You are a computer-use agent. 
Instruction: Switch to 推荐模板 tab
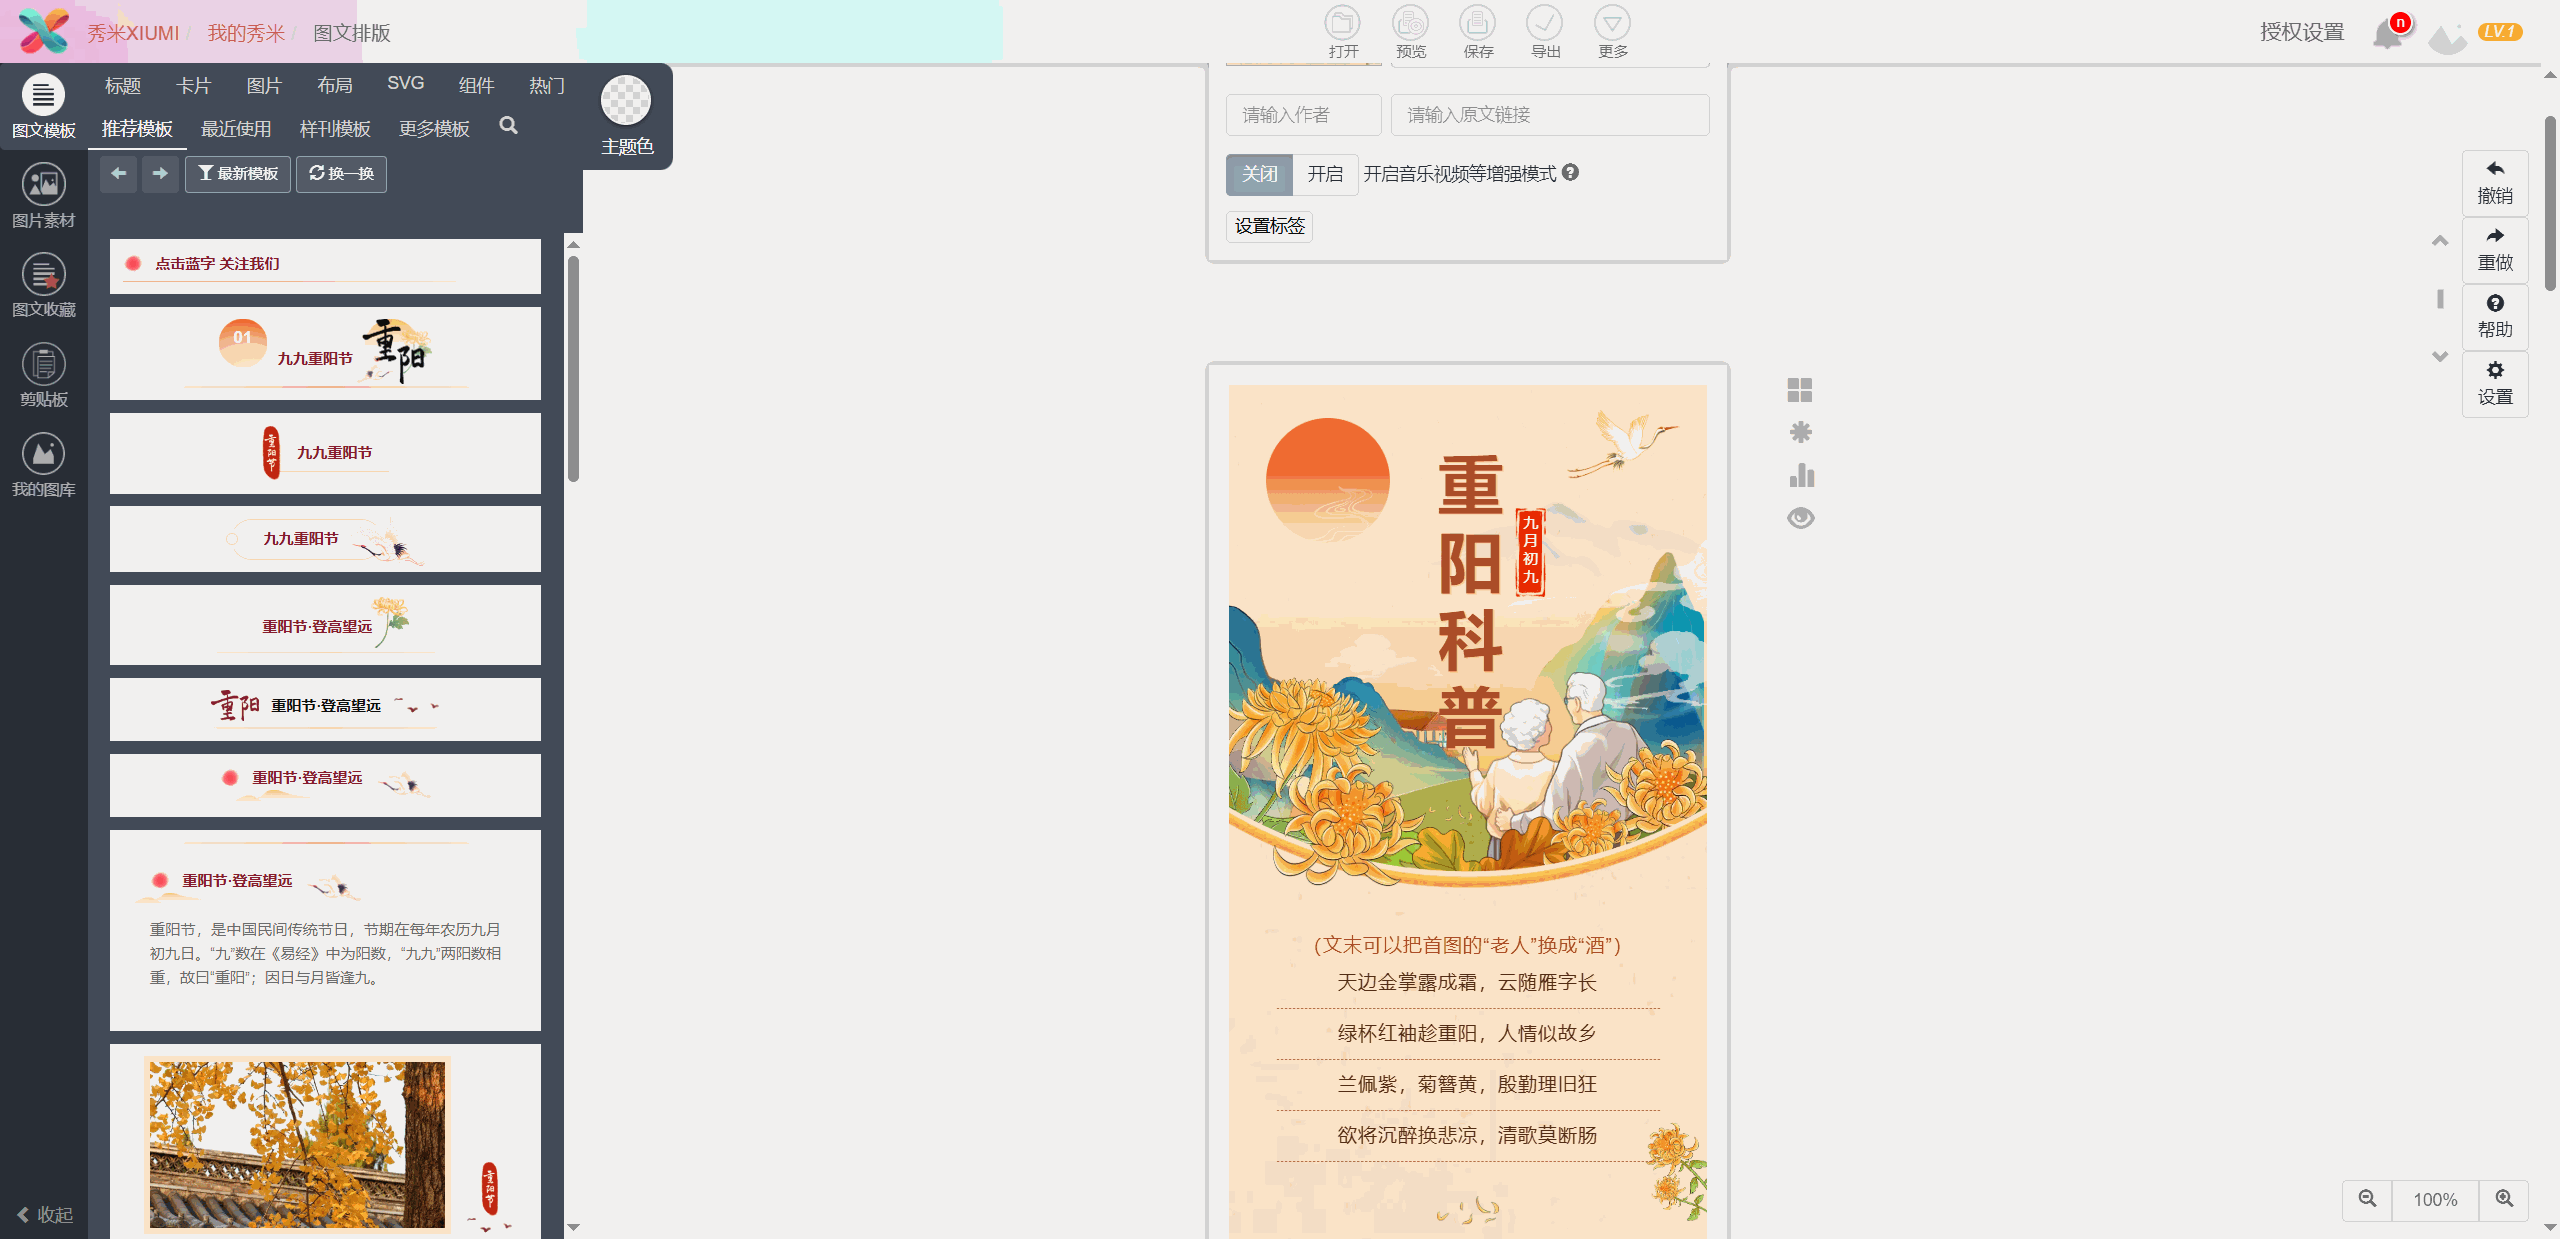pos(137,129)
